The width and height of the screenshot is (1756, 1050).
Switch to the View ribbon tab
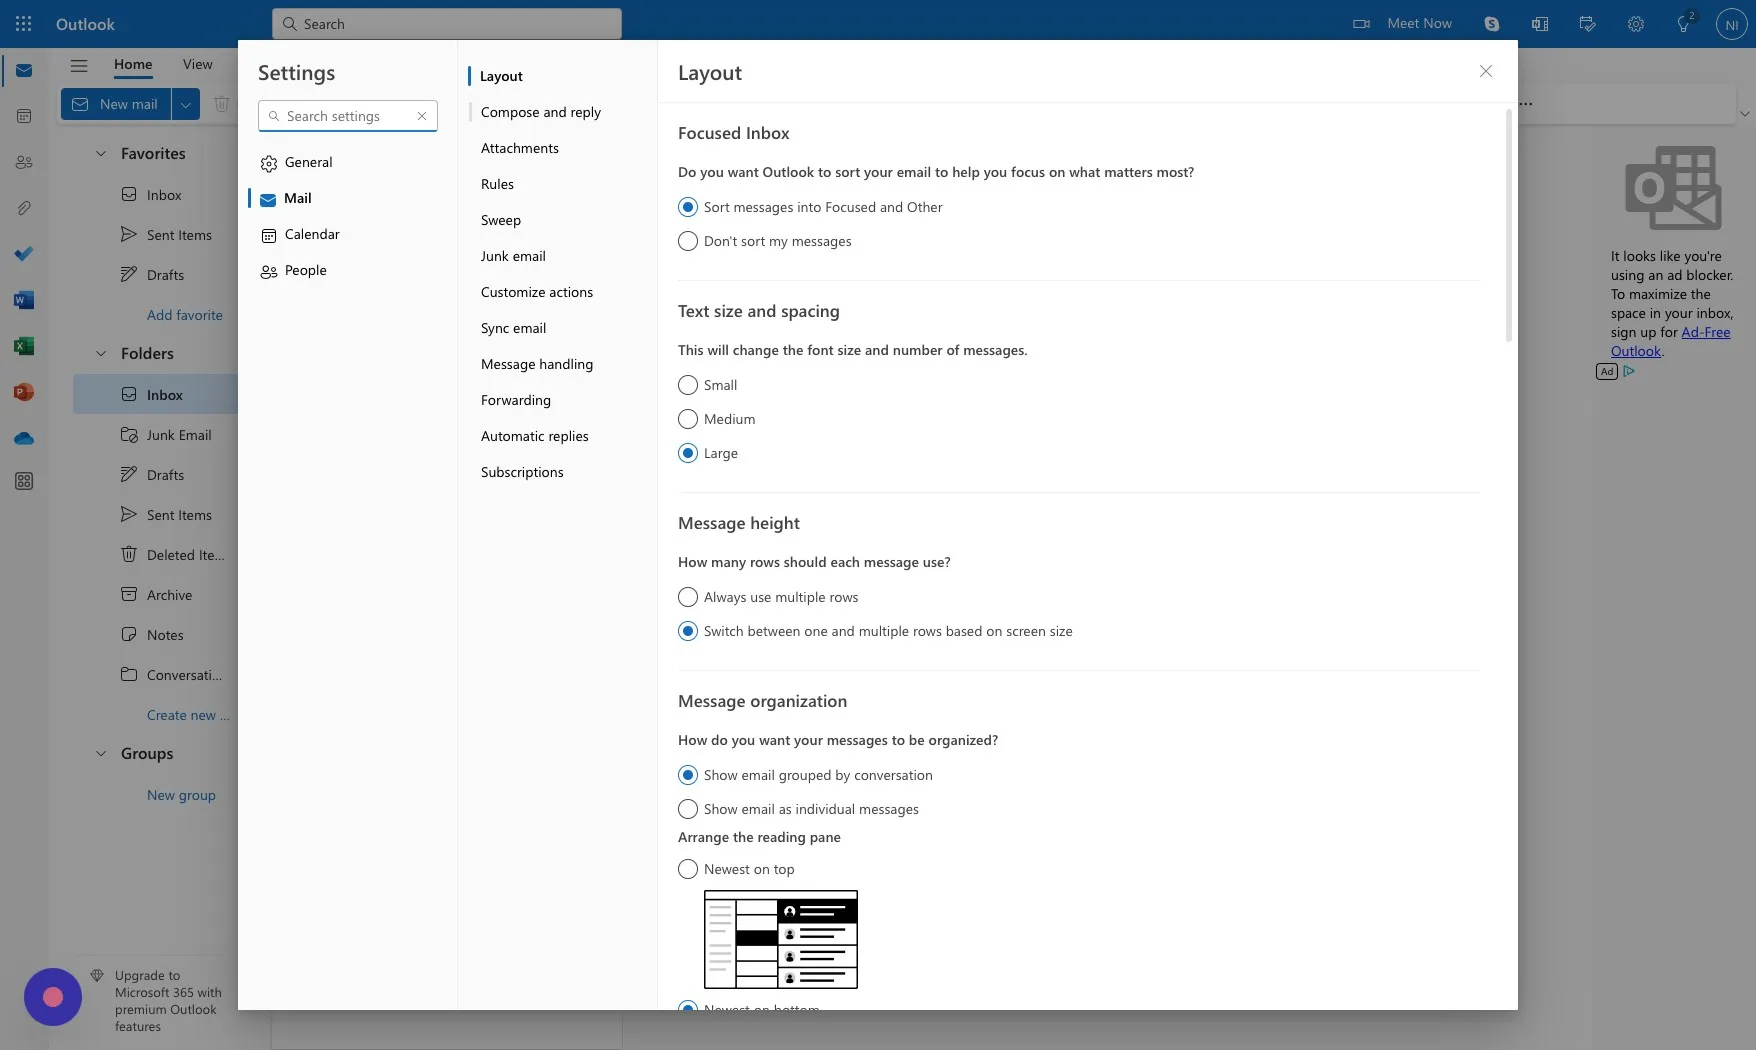[x=197, y=64]
